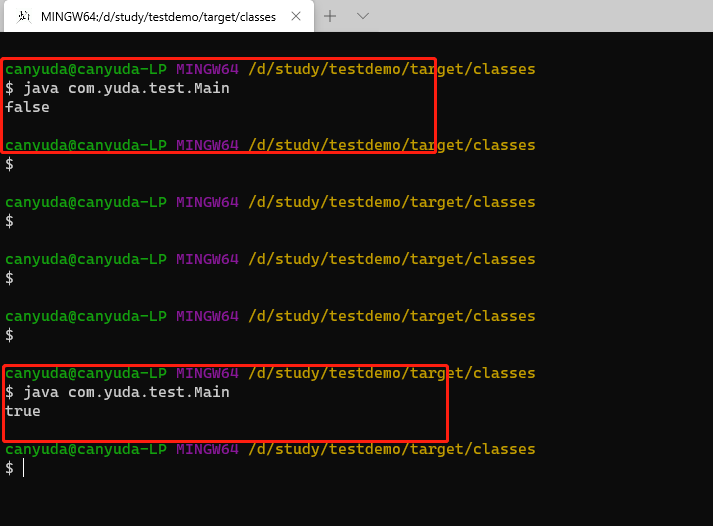Click the green username in the bottom prompt

coord(86,450)
